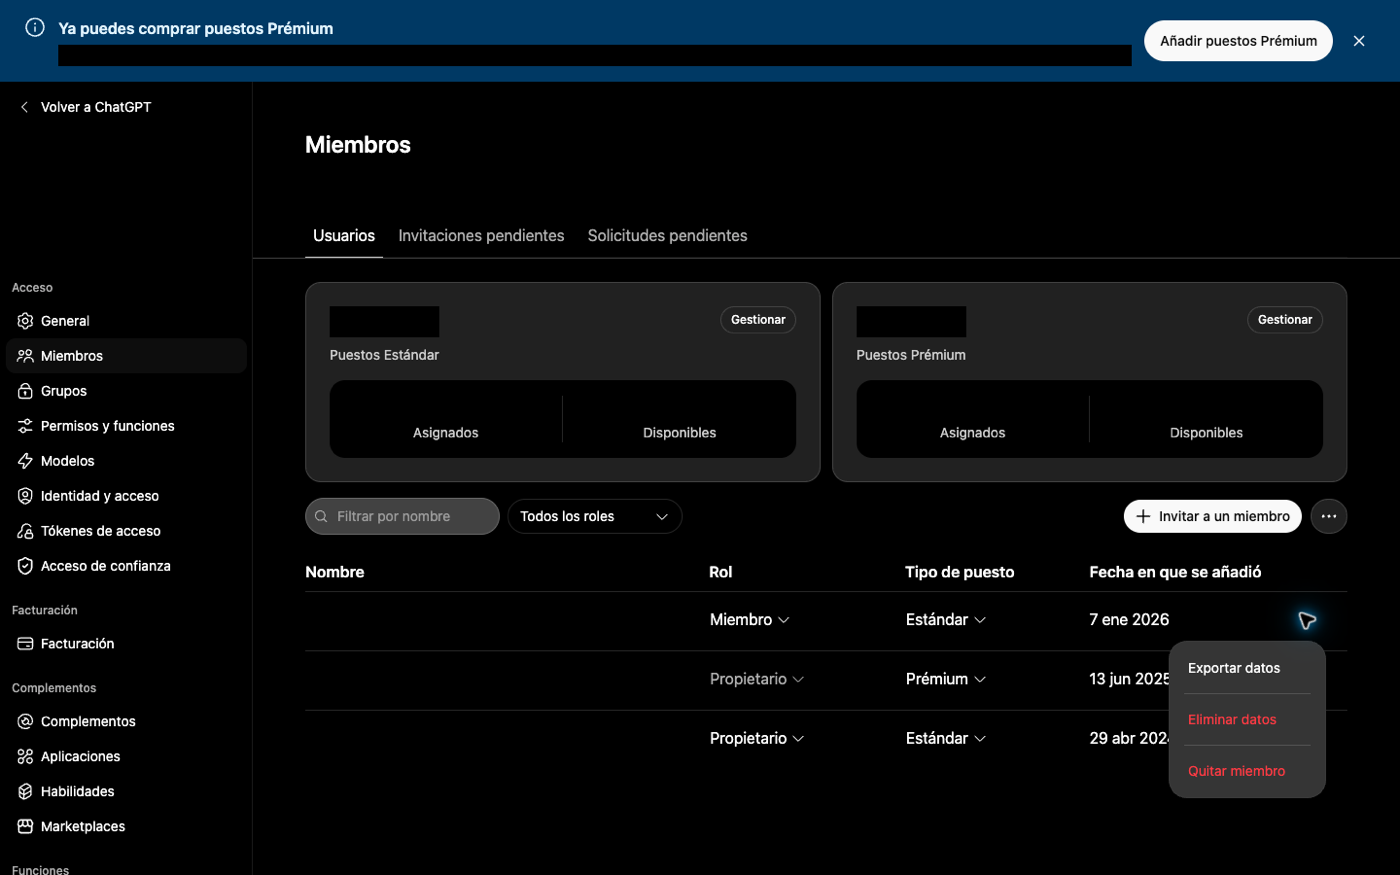Go back via the Volver a ChatGPT arrow

pyautogui.click(x=24, y=107)
